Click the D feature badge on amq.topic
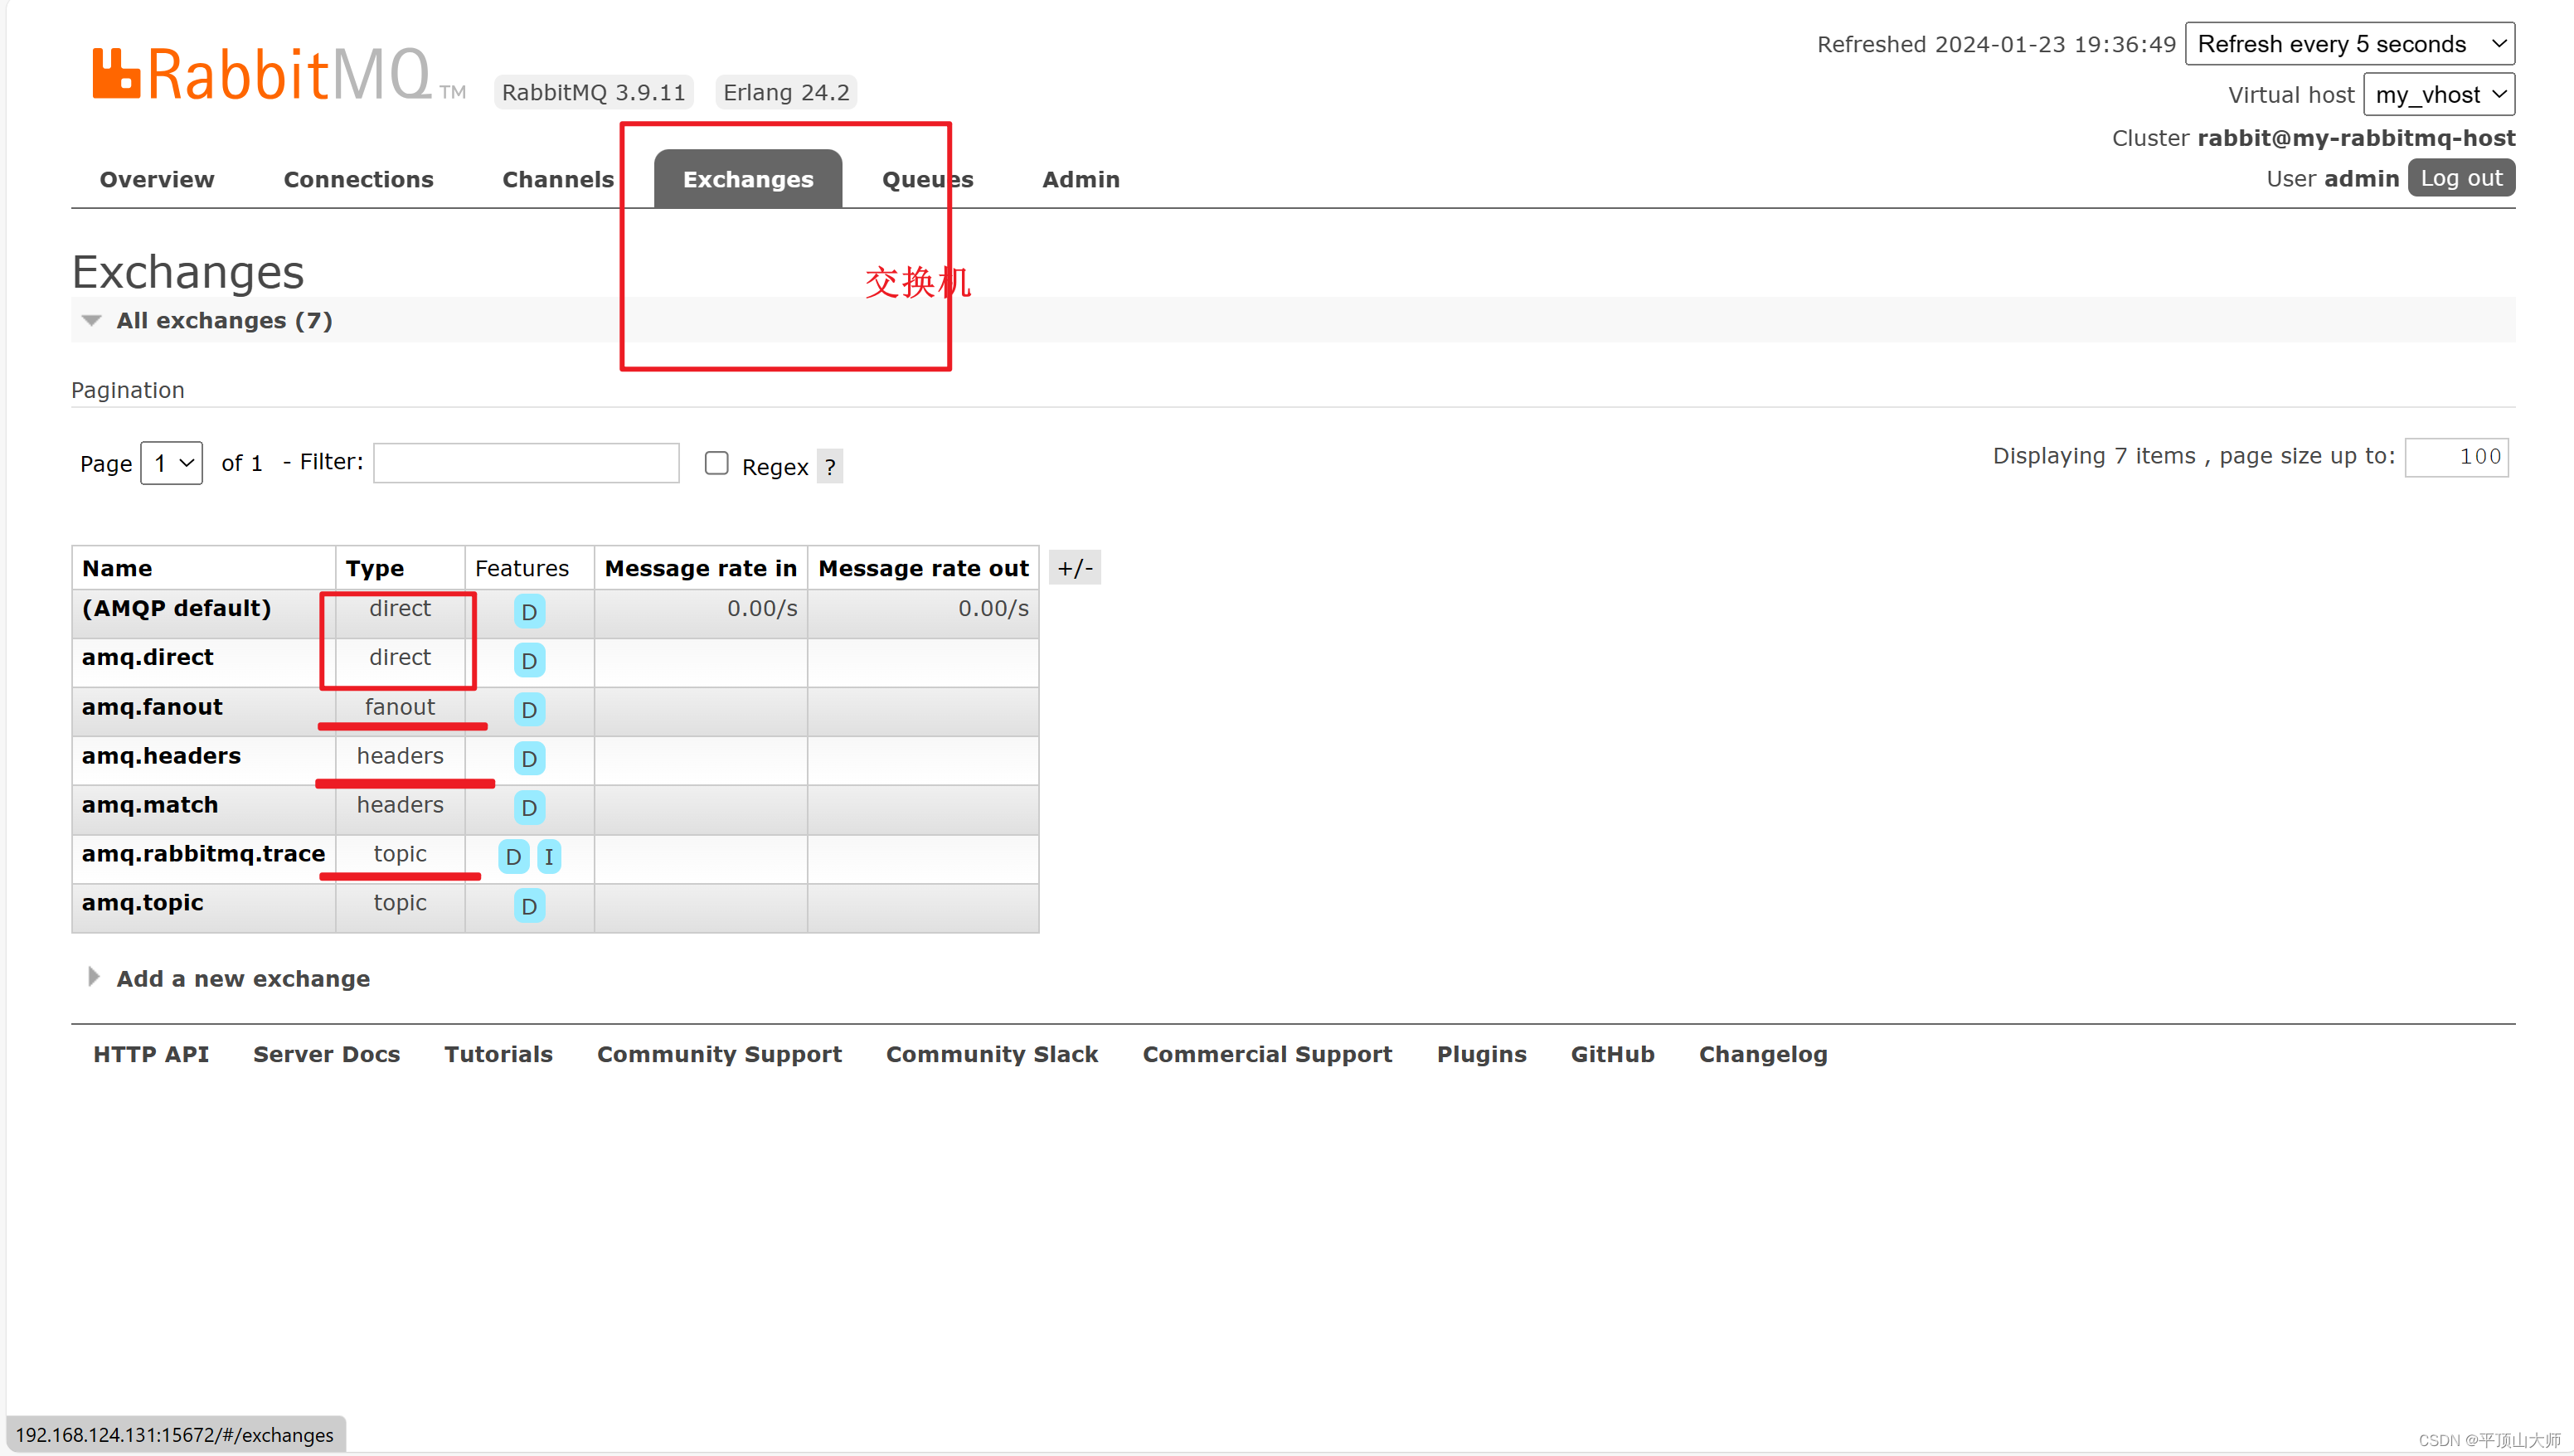 (528, 905)
